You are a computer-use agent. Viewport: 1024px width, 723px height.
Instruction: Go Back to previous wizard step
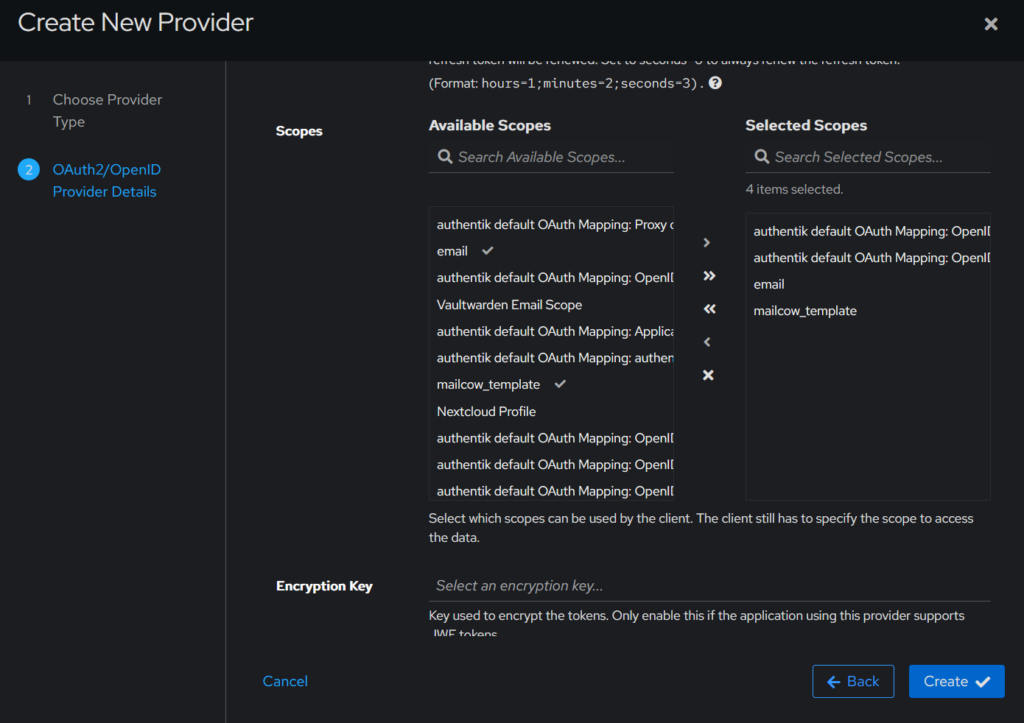(x=853, y=681)
